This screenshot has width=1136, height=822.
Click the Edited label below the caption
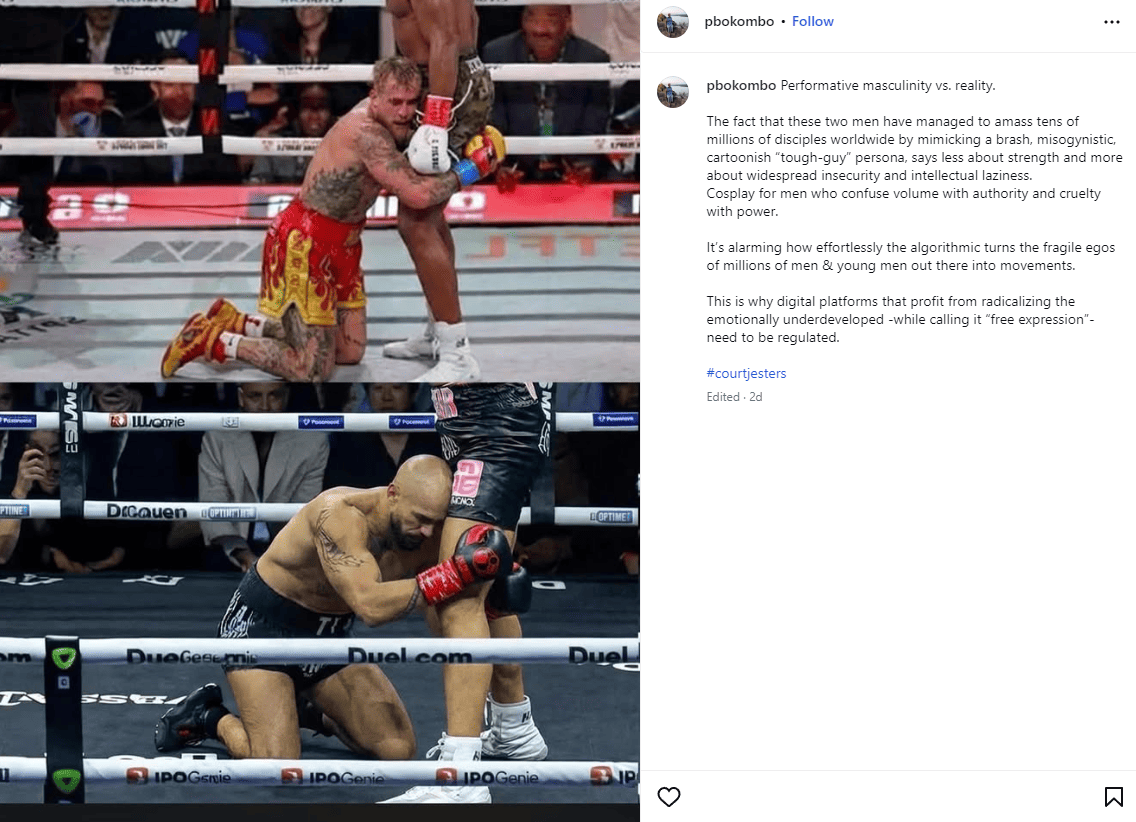pyautogui.click(x=723, y=397)
